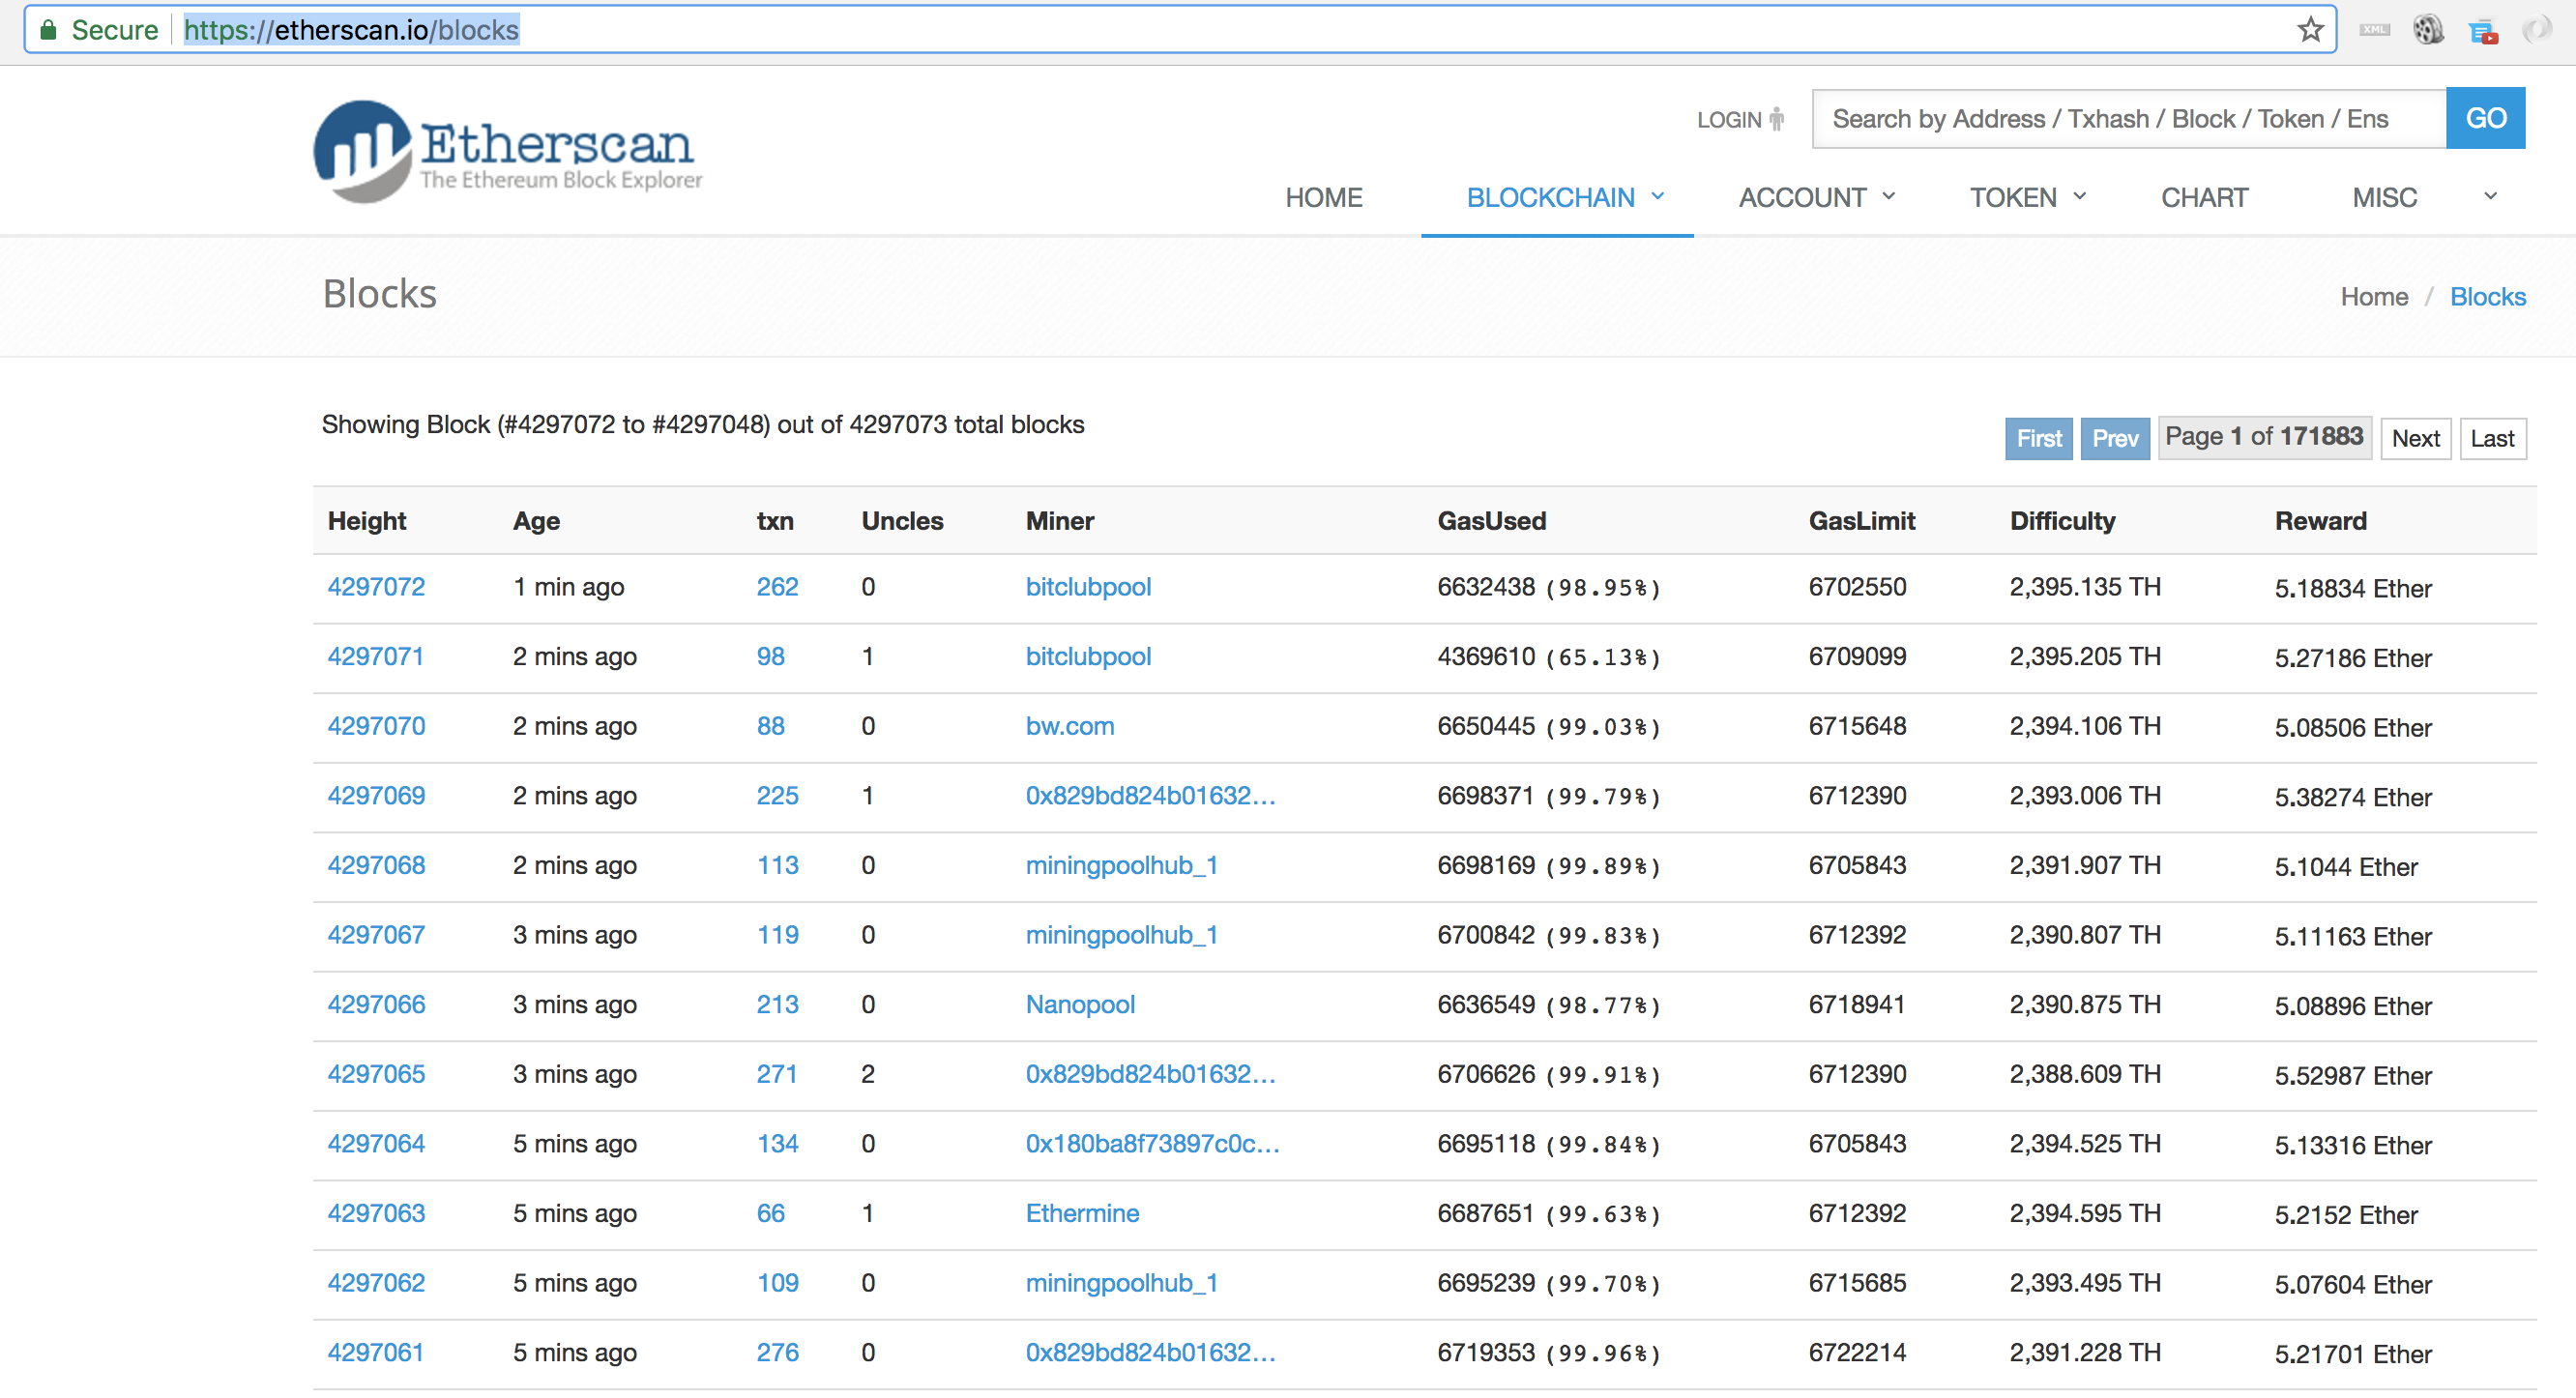Viewport: 2576px width, 1398px height.
Task: Open block height 4297070
Action: (x=376, y=726)
